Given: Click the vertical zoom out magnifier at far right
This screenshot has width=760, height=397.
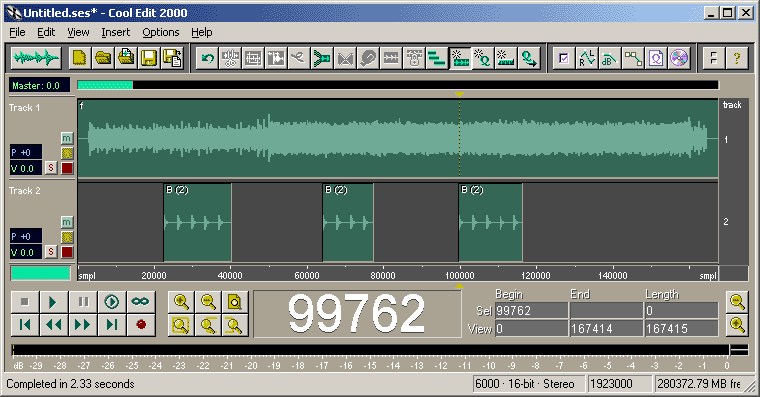Looking at the screenshot, I should (737, 302).
